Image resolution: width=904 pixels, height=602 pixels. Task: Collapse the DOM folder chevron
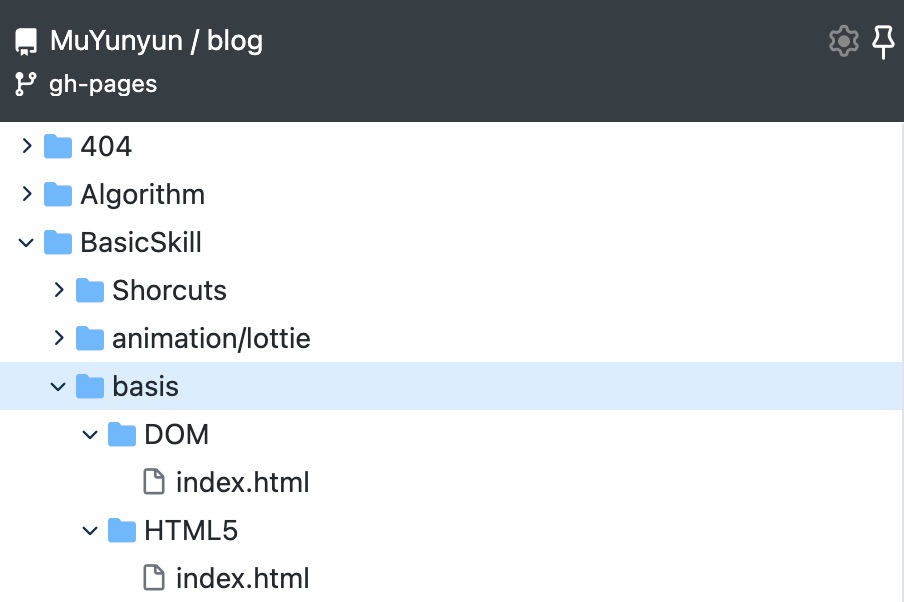[x=91, y=435]
